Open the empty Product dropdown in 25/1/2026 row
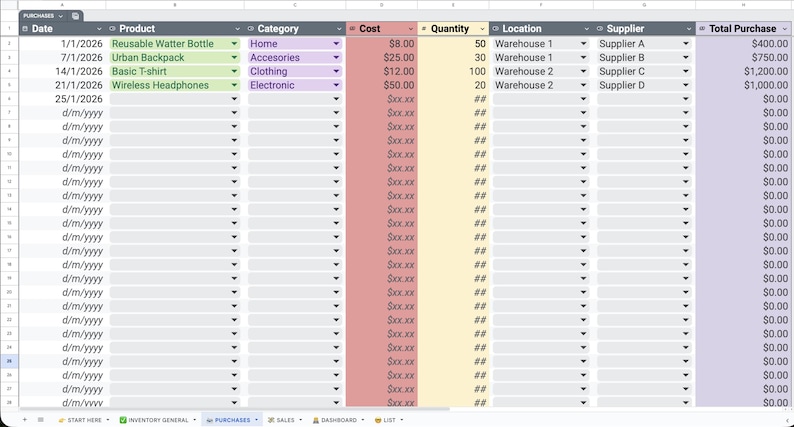 (x=234, y=99)
